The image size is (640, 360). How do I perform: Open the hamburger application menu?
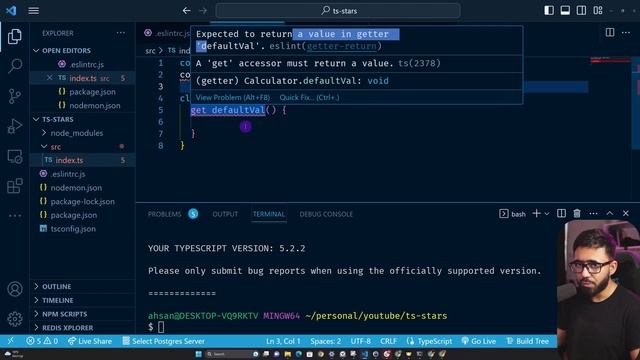33,11
